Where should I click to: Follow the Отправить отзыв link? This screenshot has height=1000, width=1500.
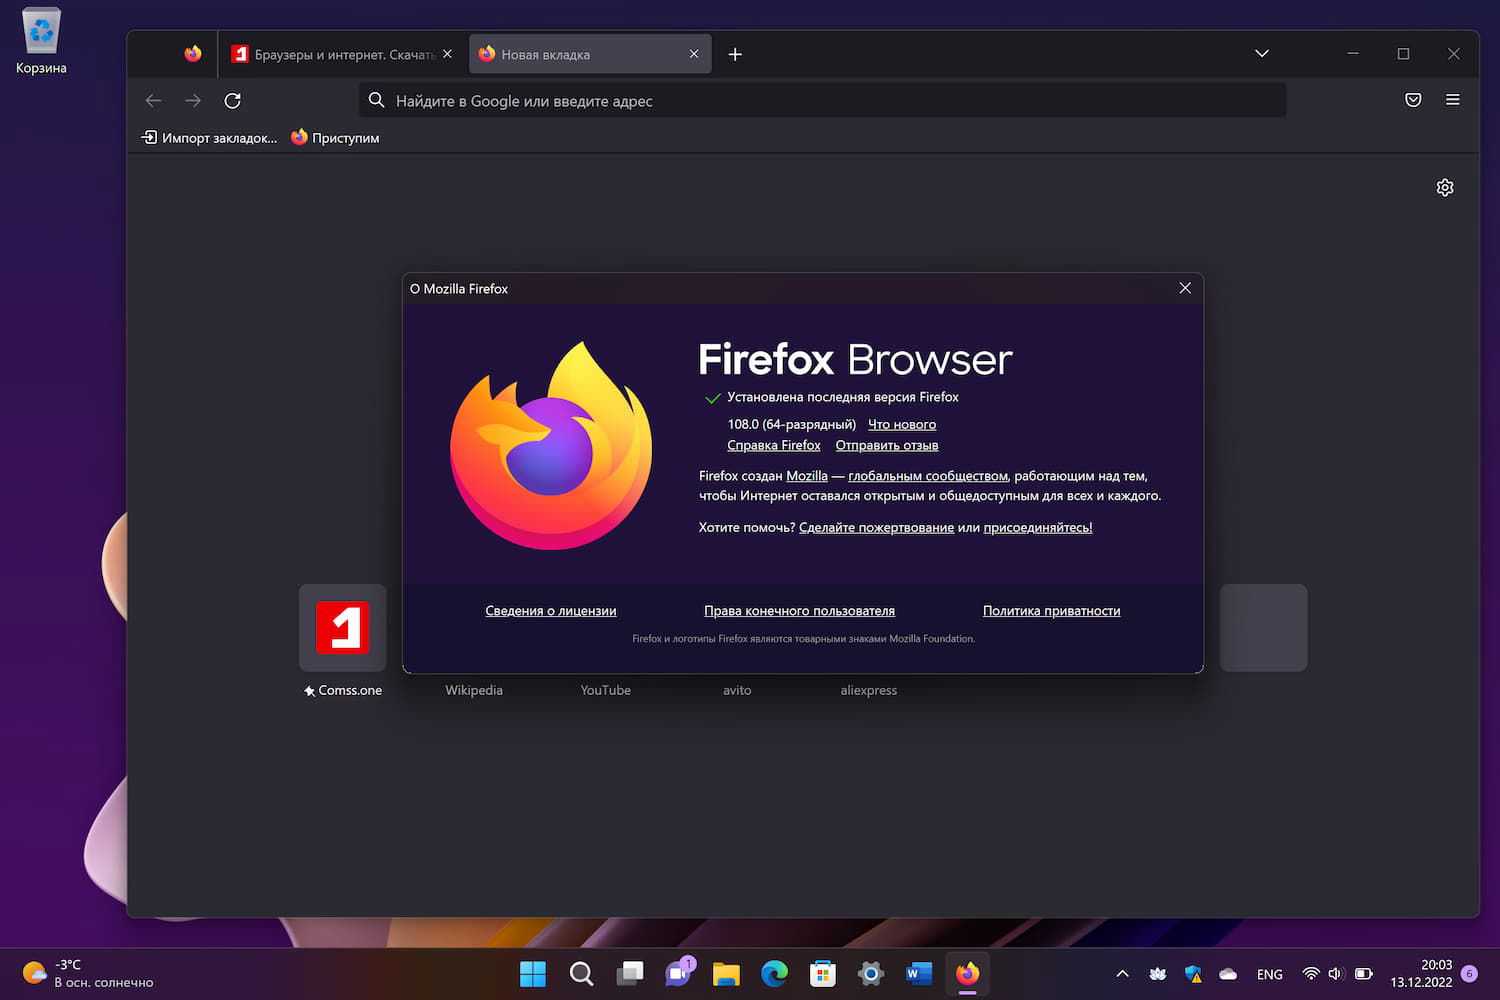tap(887, 445)
